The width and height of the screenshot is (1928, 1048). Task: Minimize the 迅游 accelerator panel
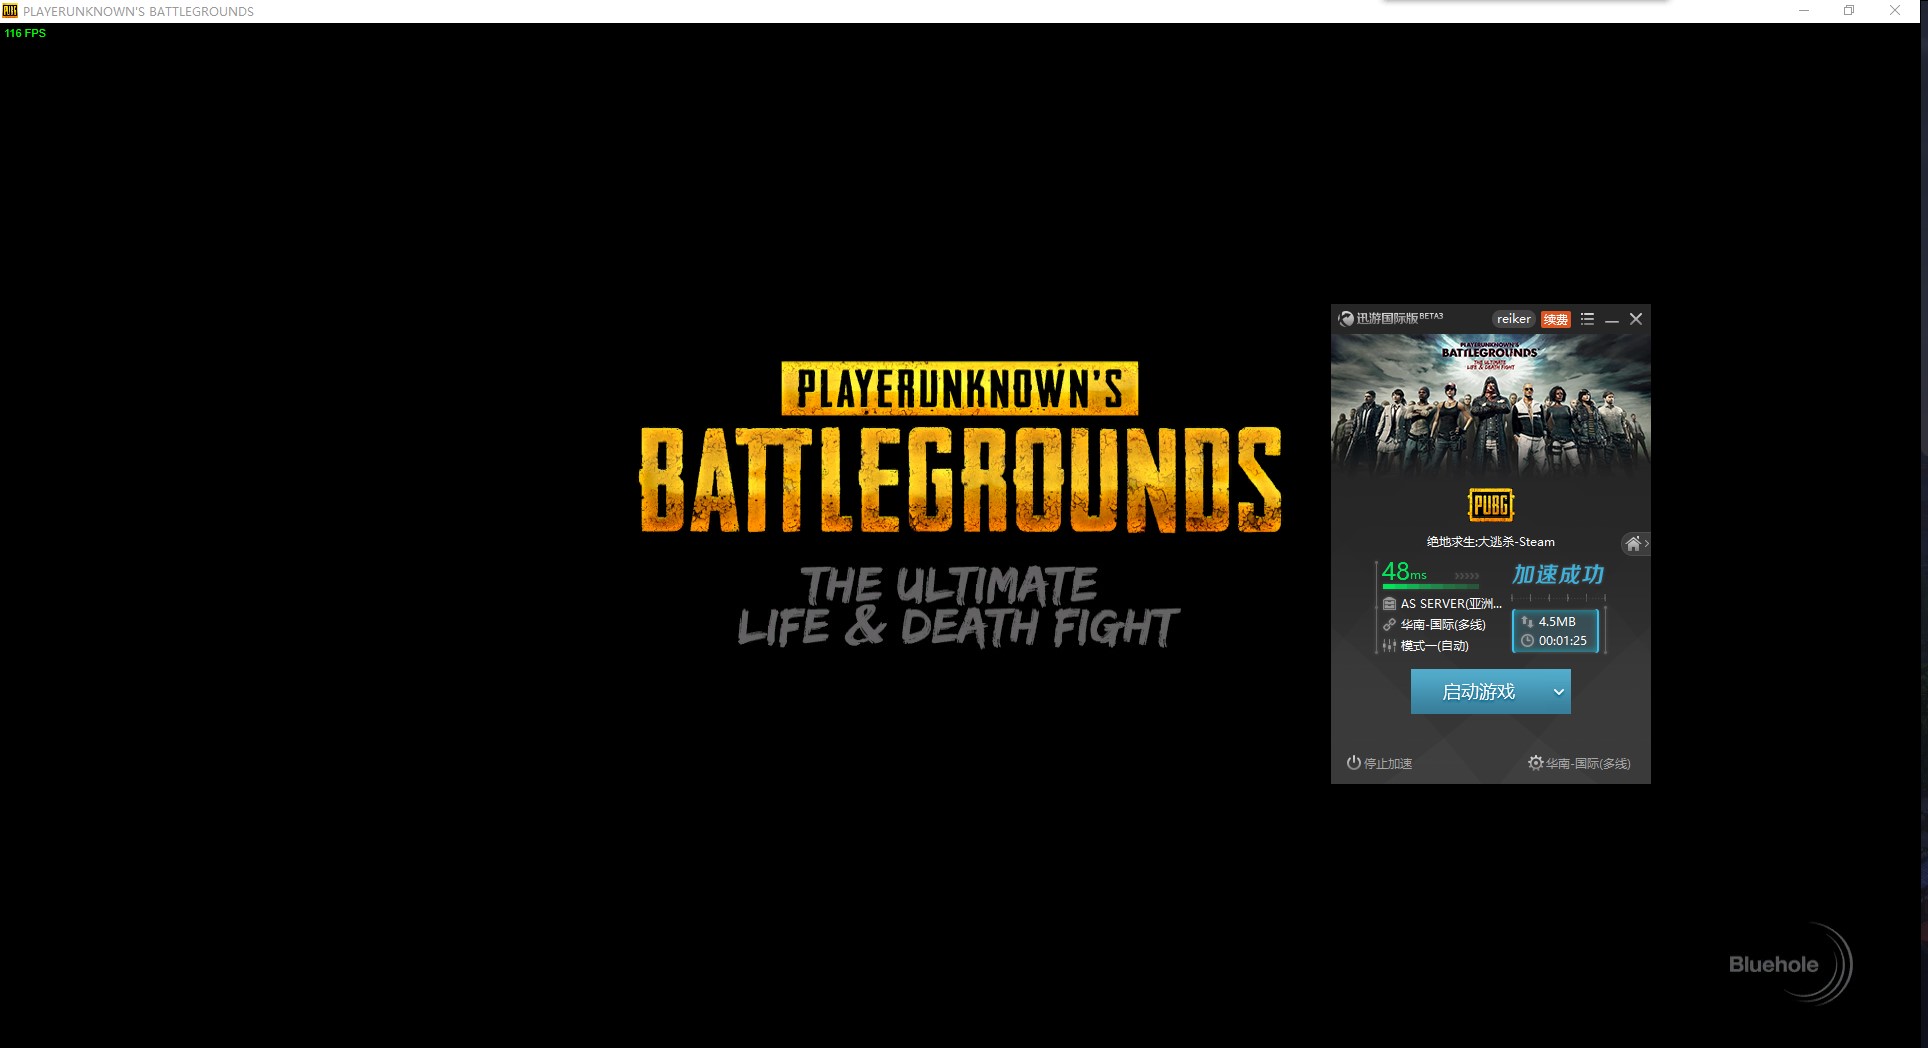(1611, 320)
